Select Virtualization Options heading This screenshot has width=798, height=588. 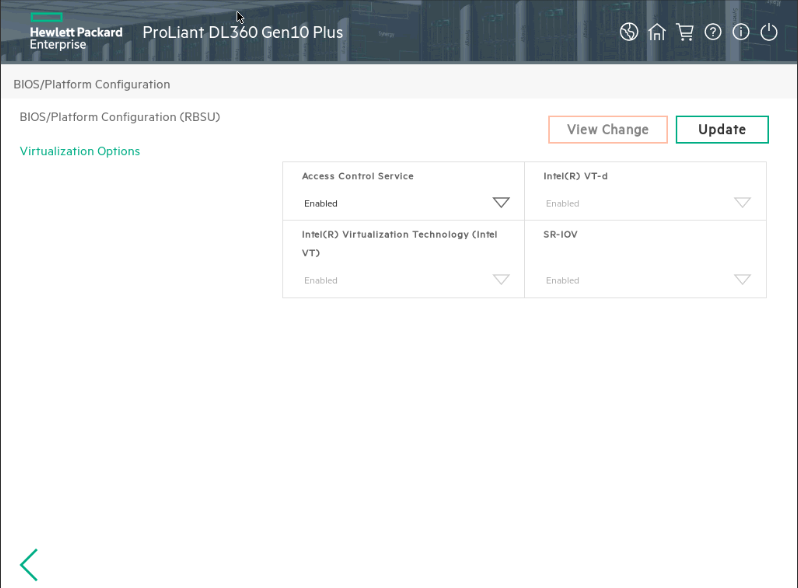click(80, 151)
